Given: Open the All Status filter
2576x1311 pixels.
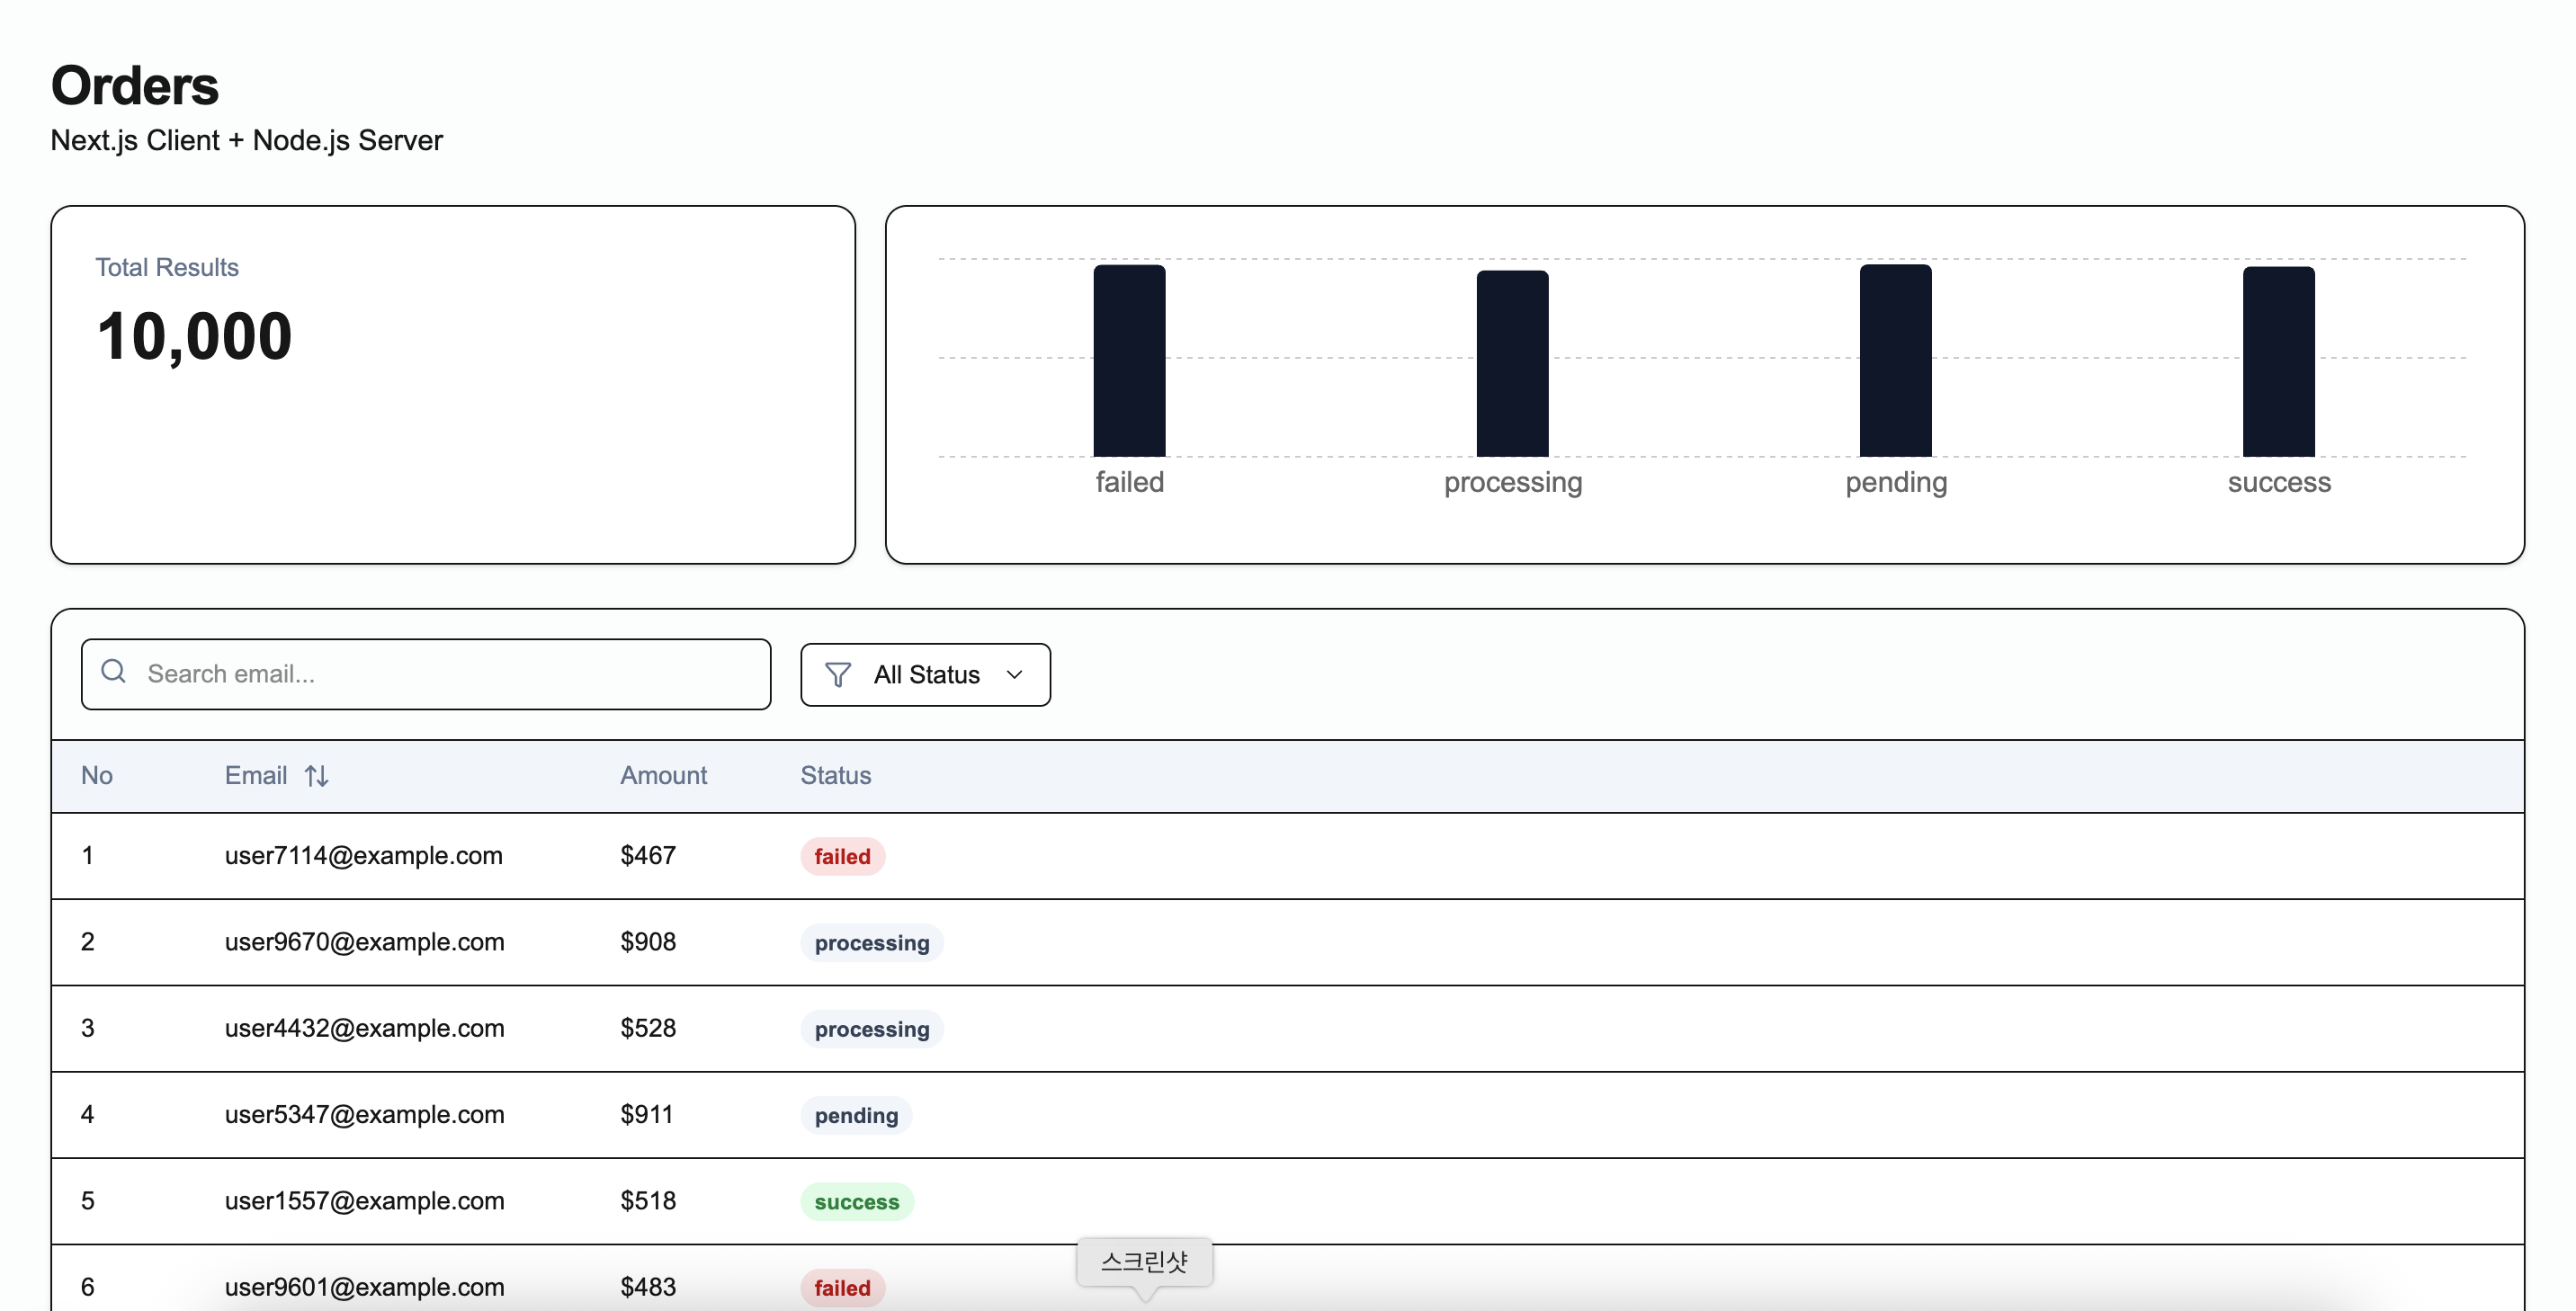Looking at the screenshot, I should [x=925, y=675].
